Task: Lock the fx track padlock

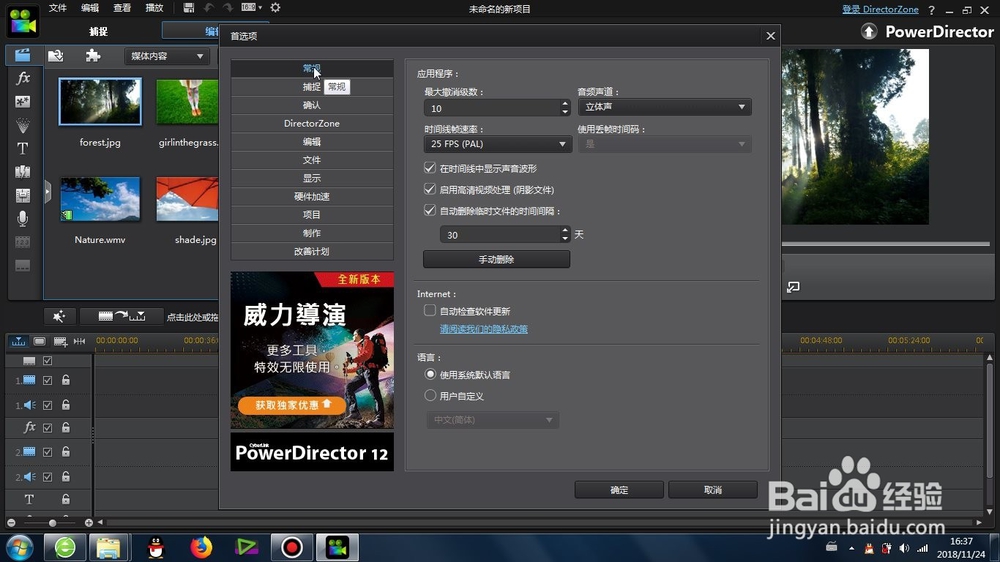Action: click(x=66, y=428)
